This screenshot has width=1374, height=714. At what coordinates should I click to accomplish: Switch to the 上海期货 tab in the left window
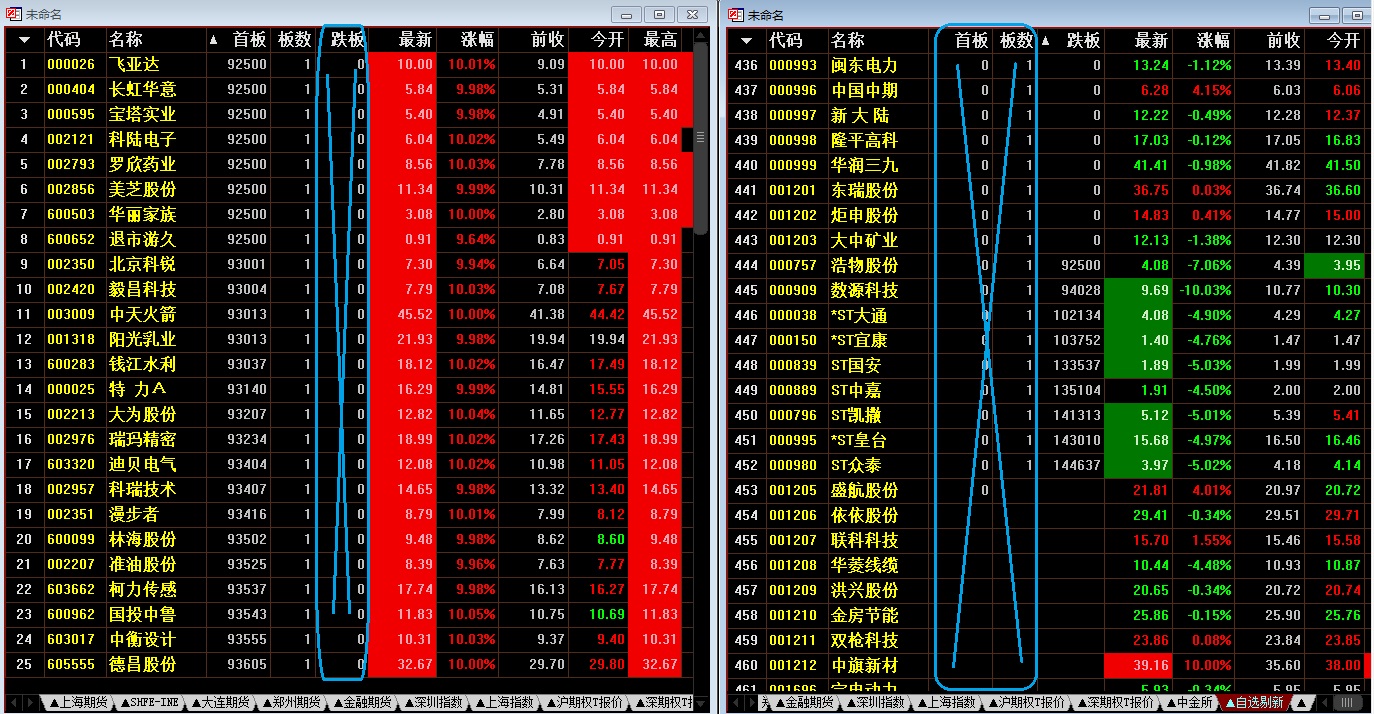(x=78, y=702)
